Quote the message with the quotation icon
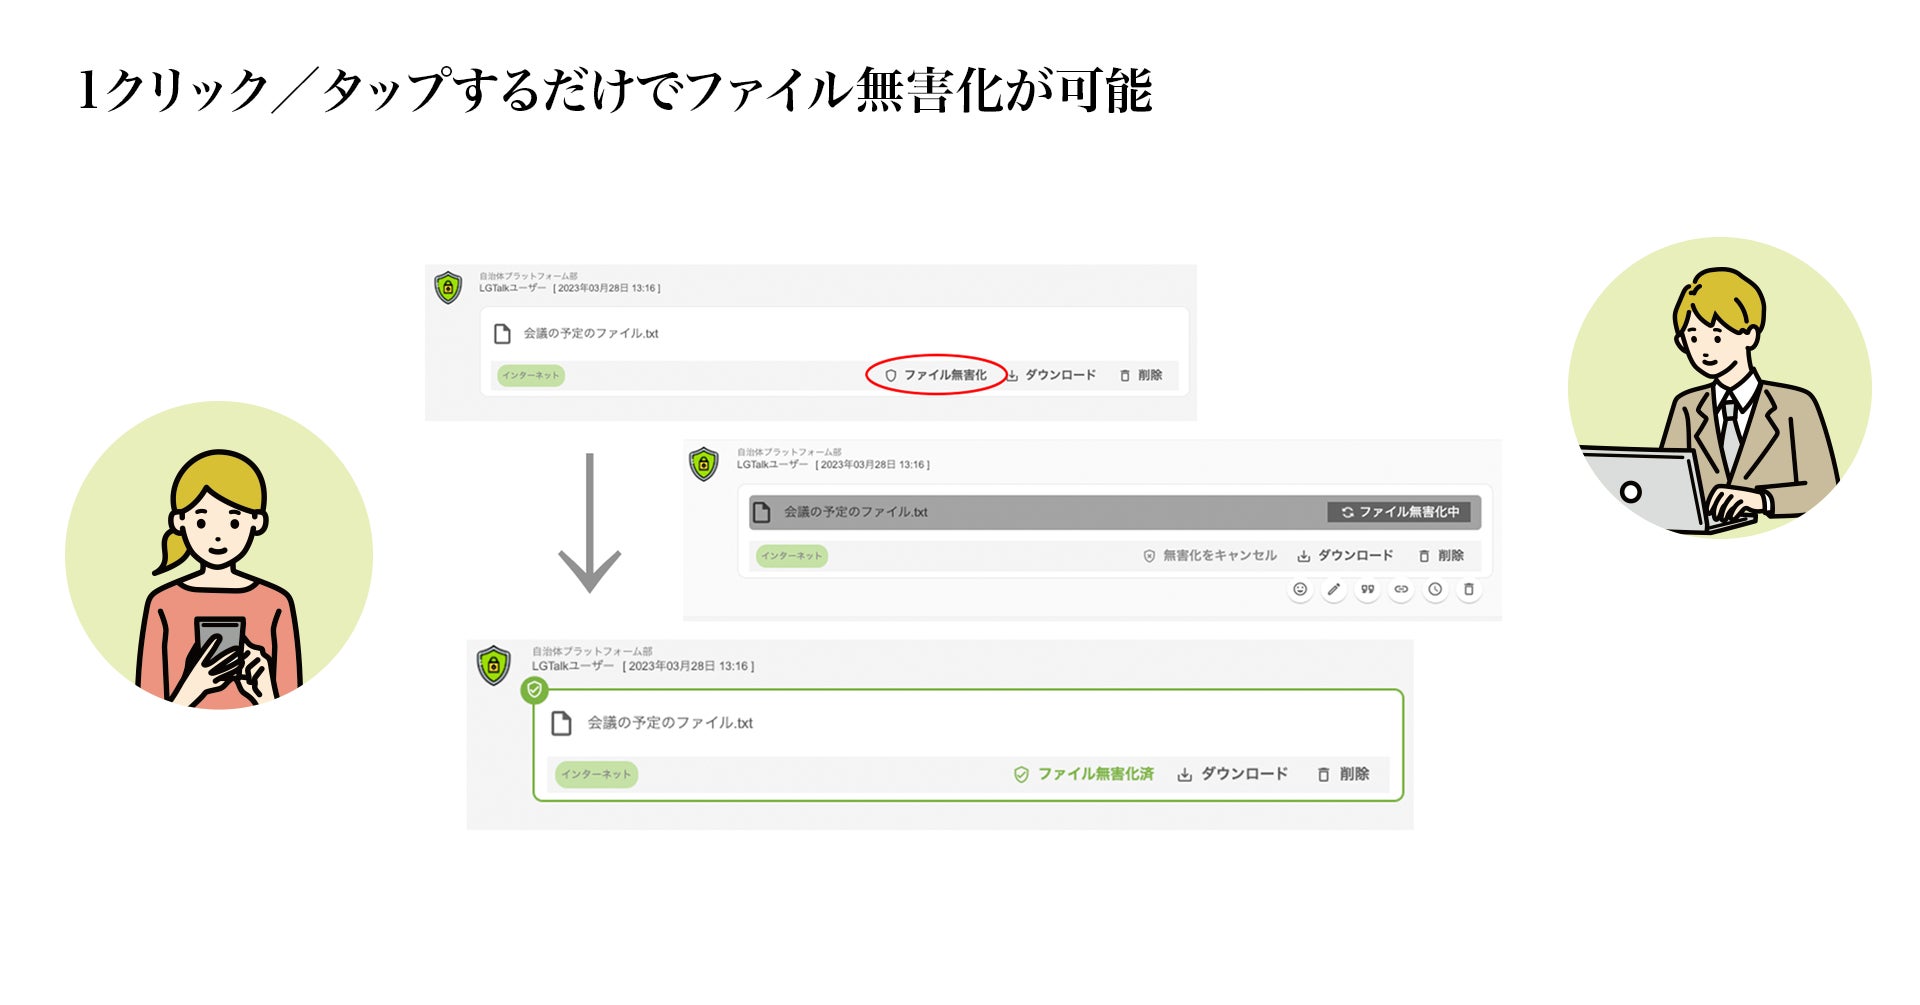The width and height of the screenshot is (1920, 1005). (x=1367, y=590)
